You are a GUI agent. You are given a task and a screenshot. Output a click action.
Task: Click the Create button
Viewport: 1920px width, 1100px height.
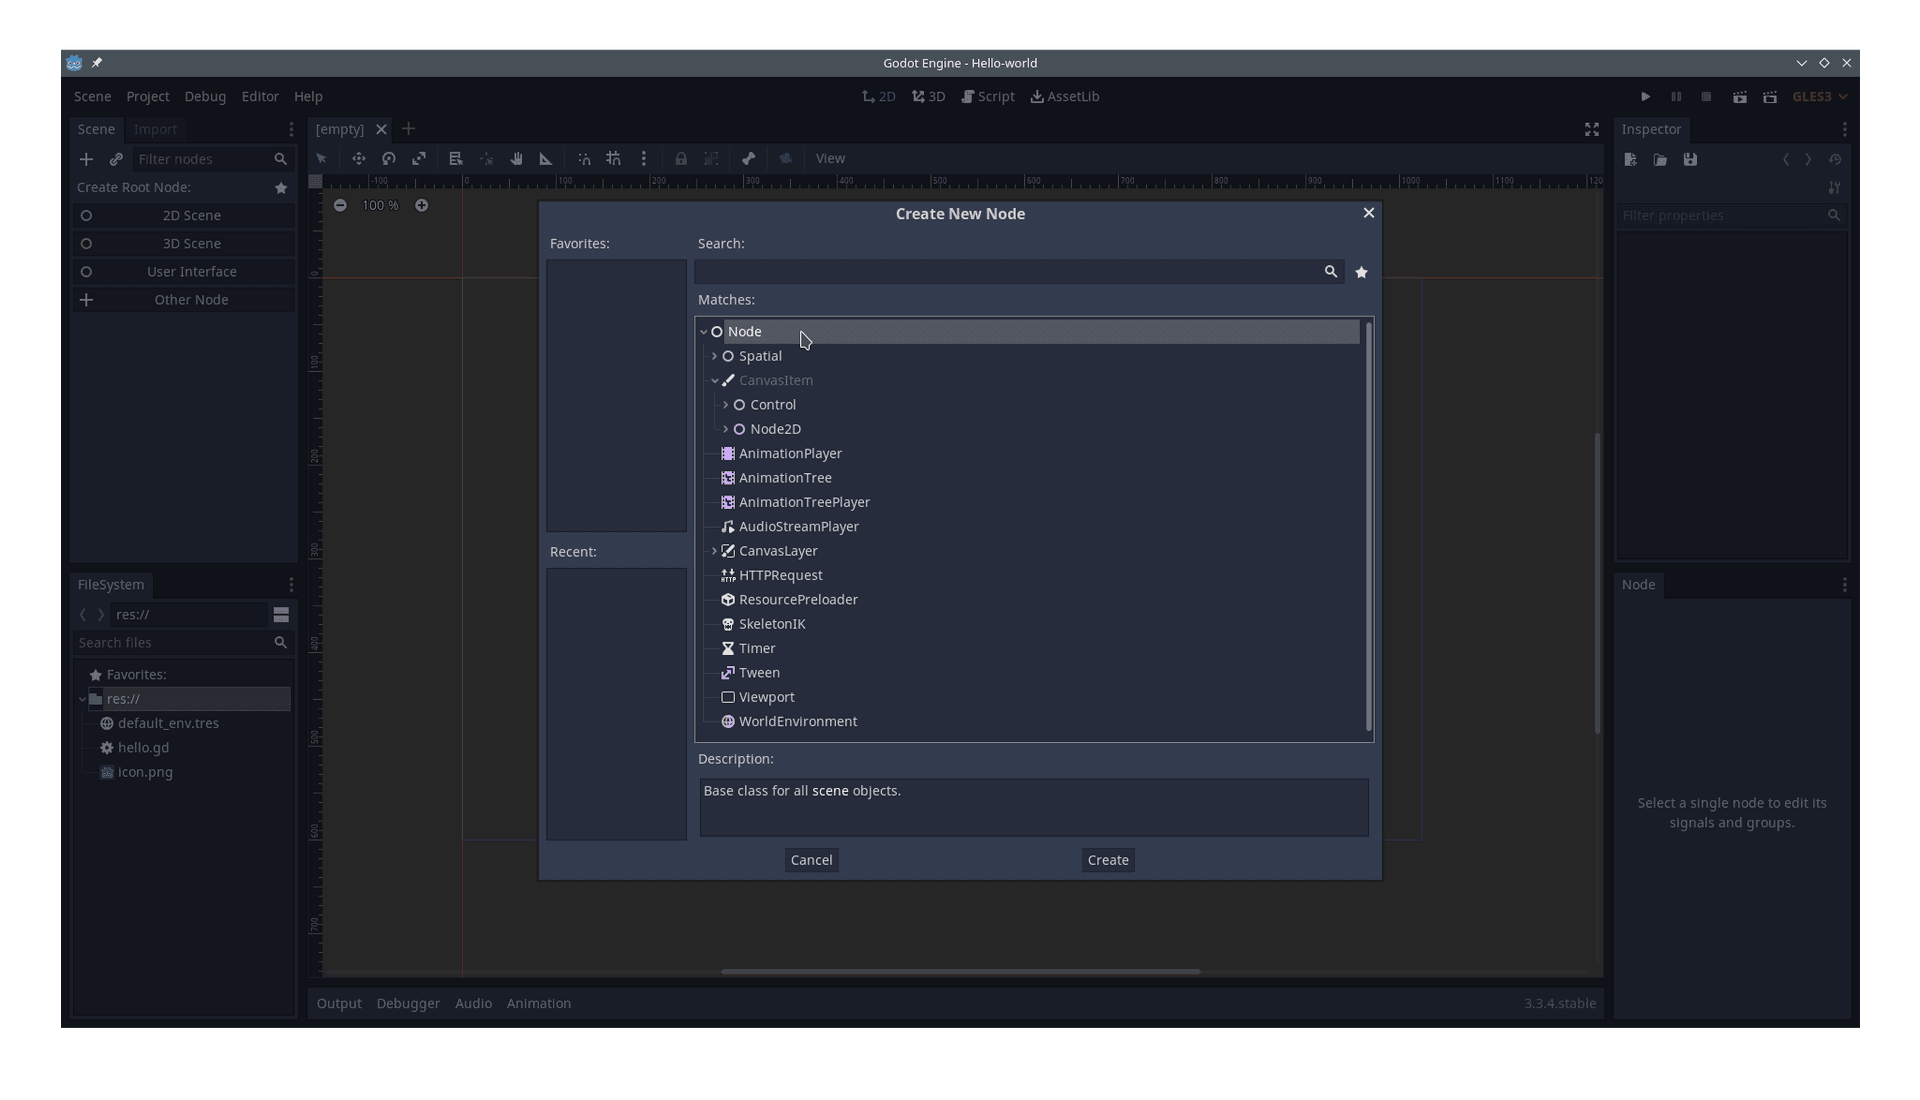pos(1108,859)
